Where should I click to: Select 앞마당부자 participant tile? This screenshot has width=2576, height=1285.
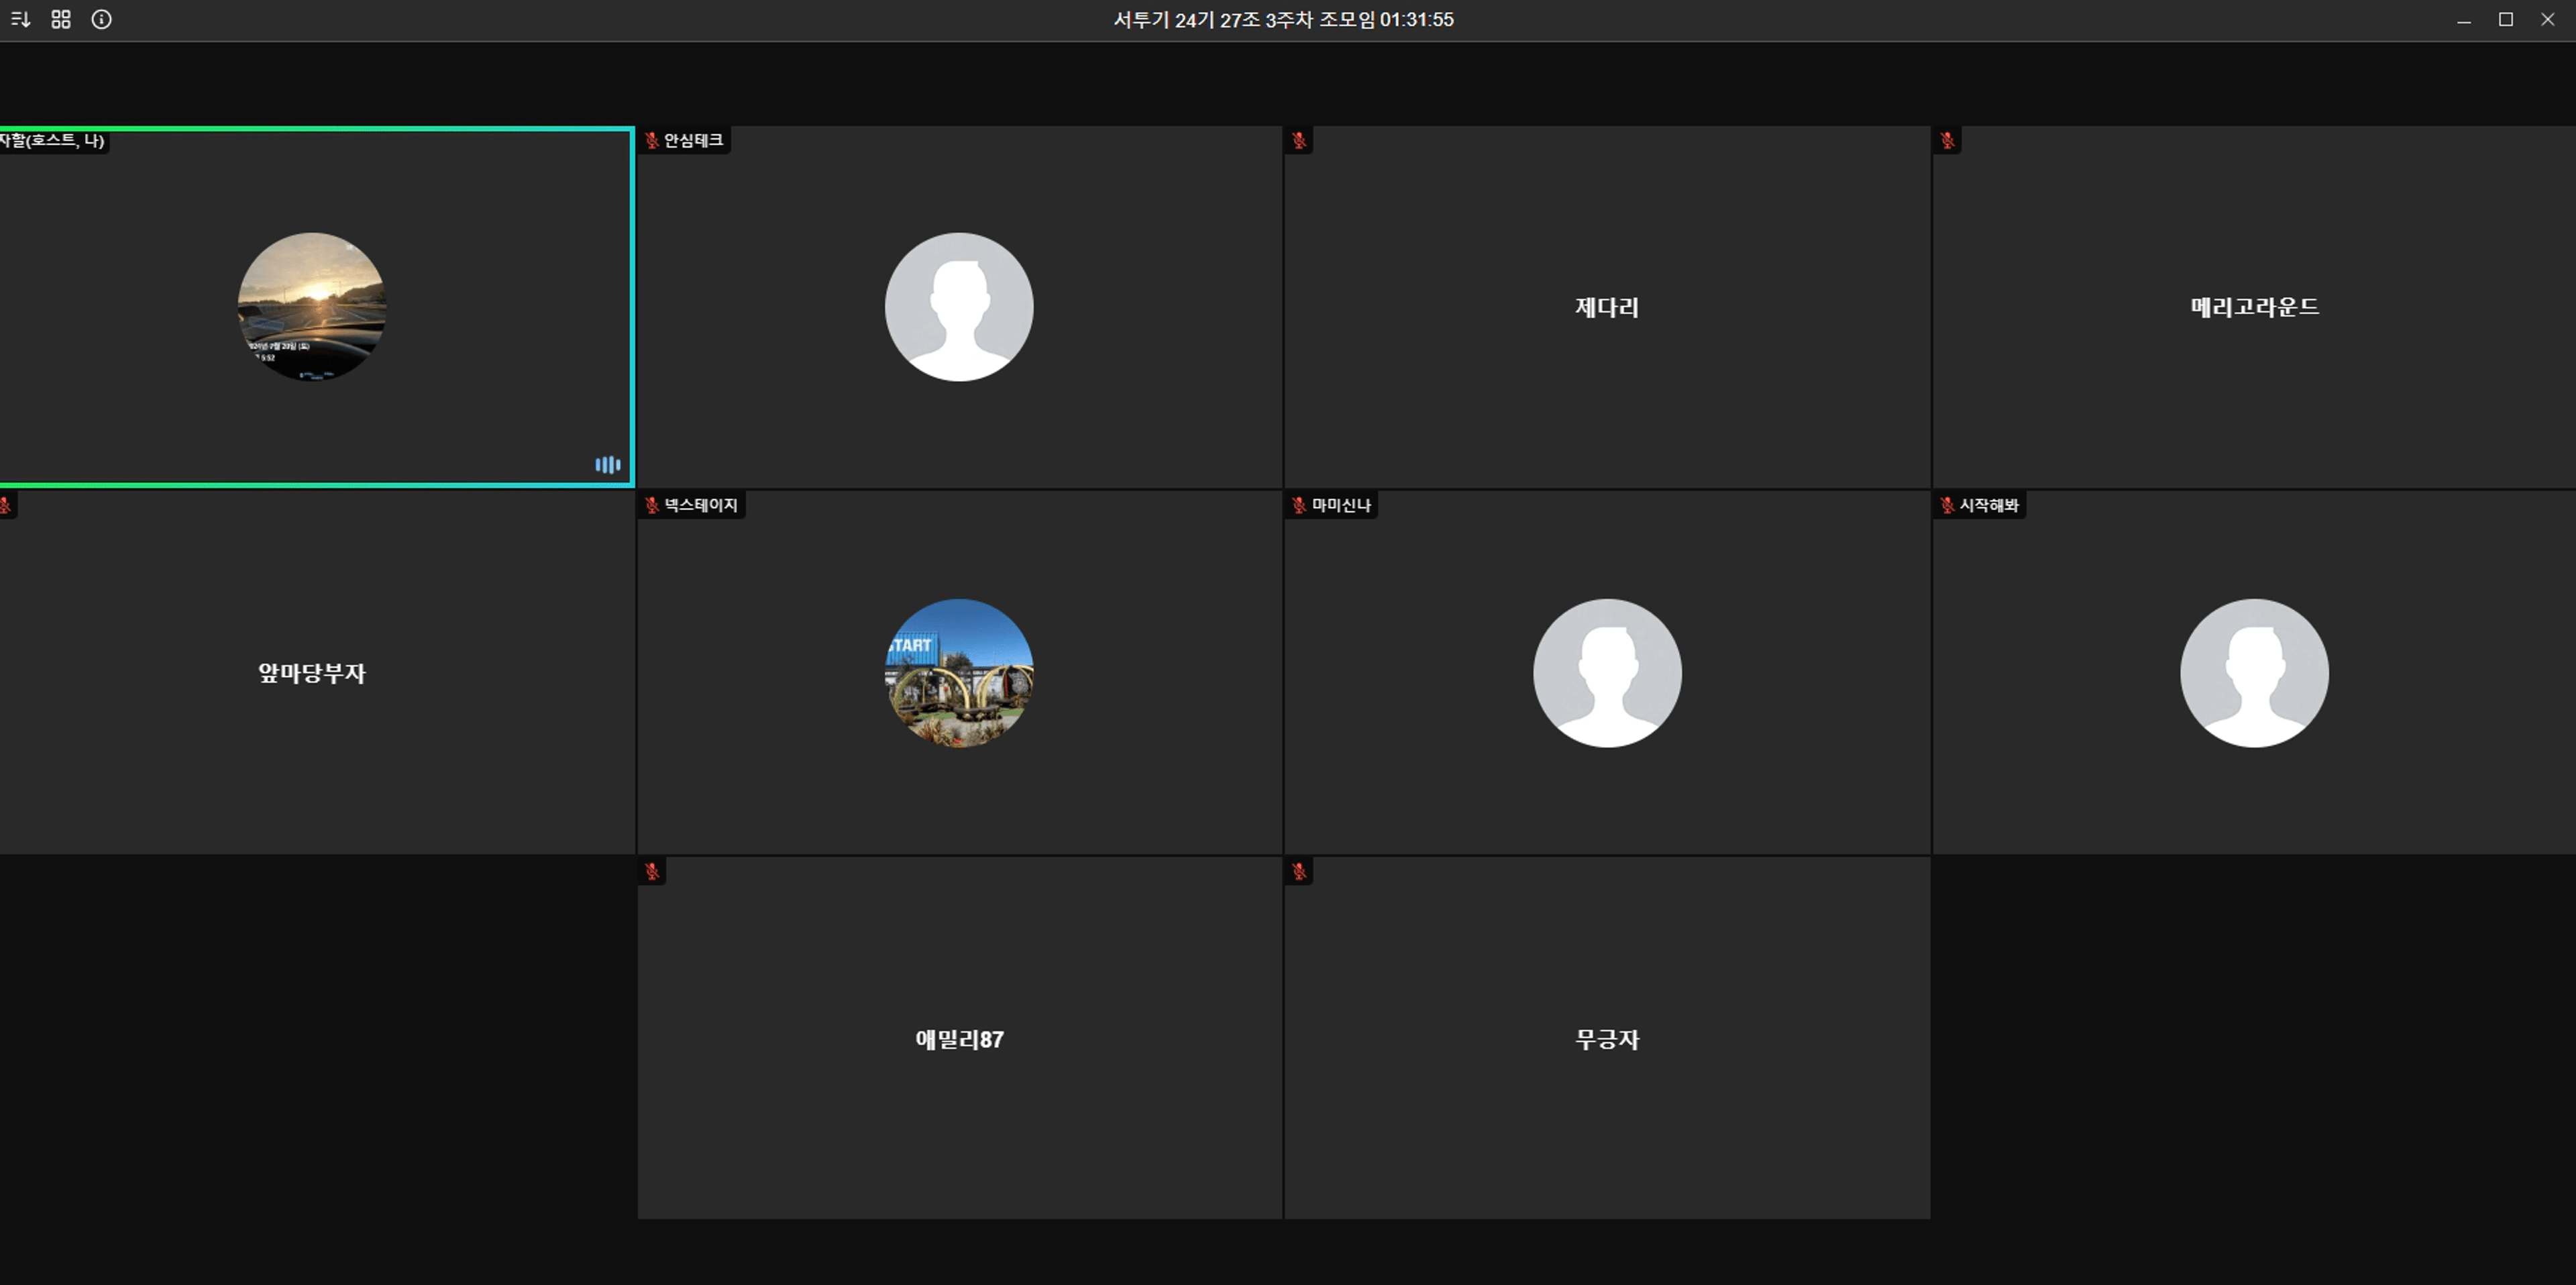311,673
